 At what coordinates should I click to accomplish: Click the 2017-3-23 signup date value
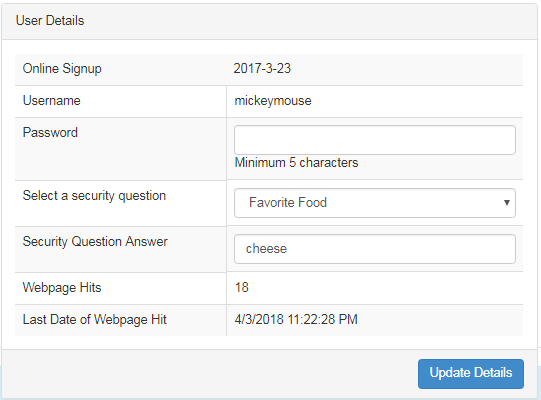[x=262, y=68]
